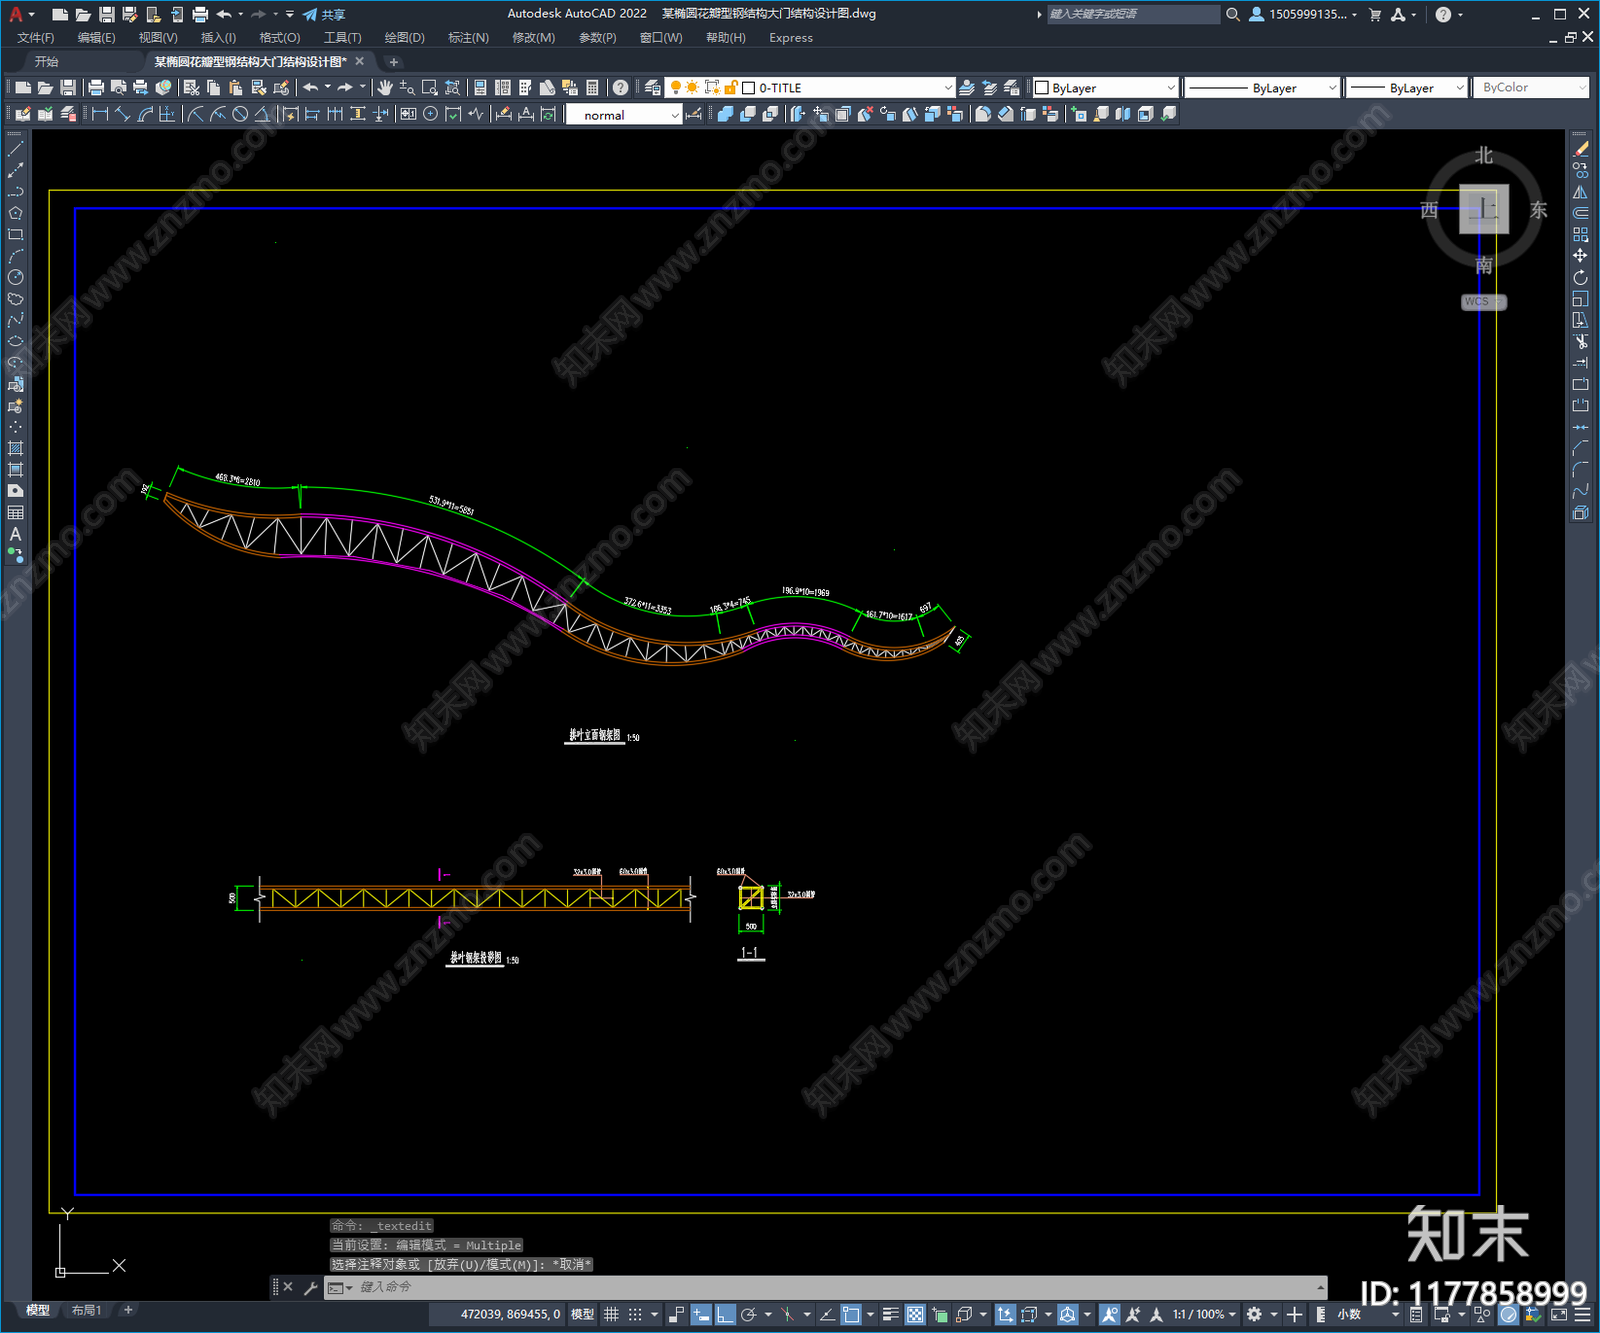This screenshot has height=1333, width=1600.
Task: Select the Polygon draw tool
Action: (x=15, y=213)
